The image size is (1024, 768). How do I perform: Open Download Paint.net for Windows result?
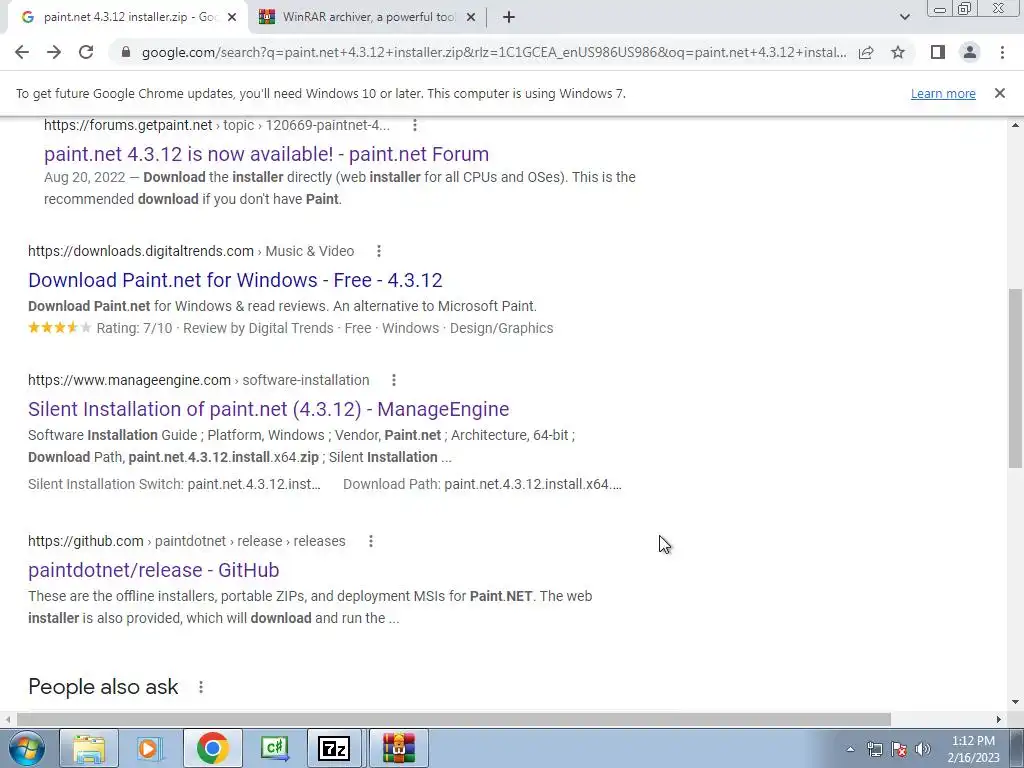(x=235, y=280)
